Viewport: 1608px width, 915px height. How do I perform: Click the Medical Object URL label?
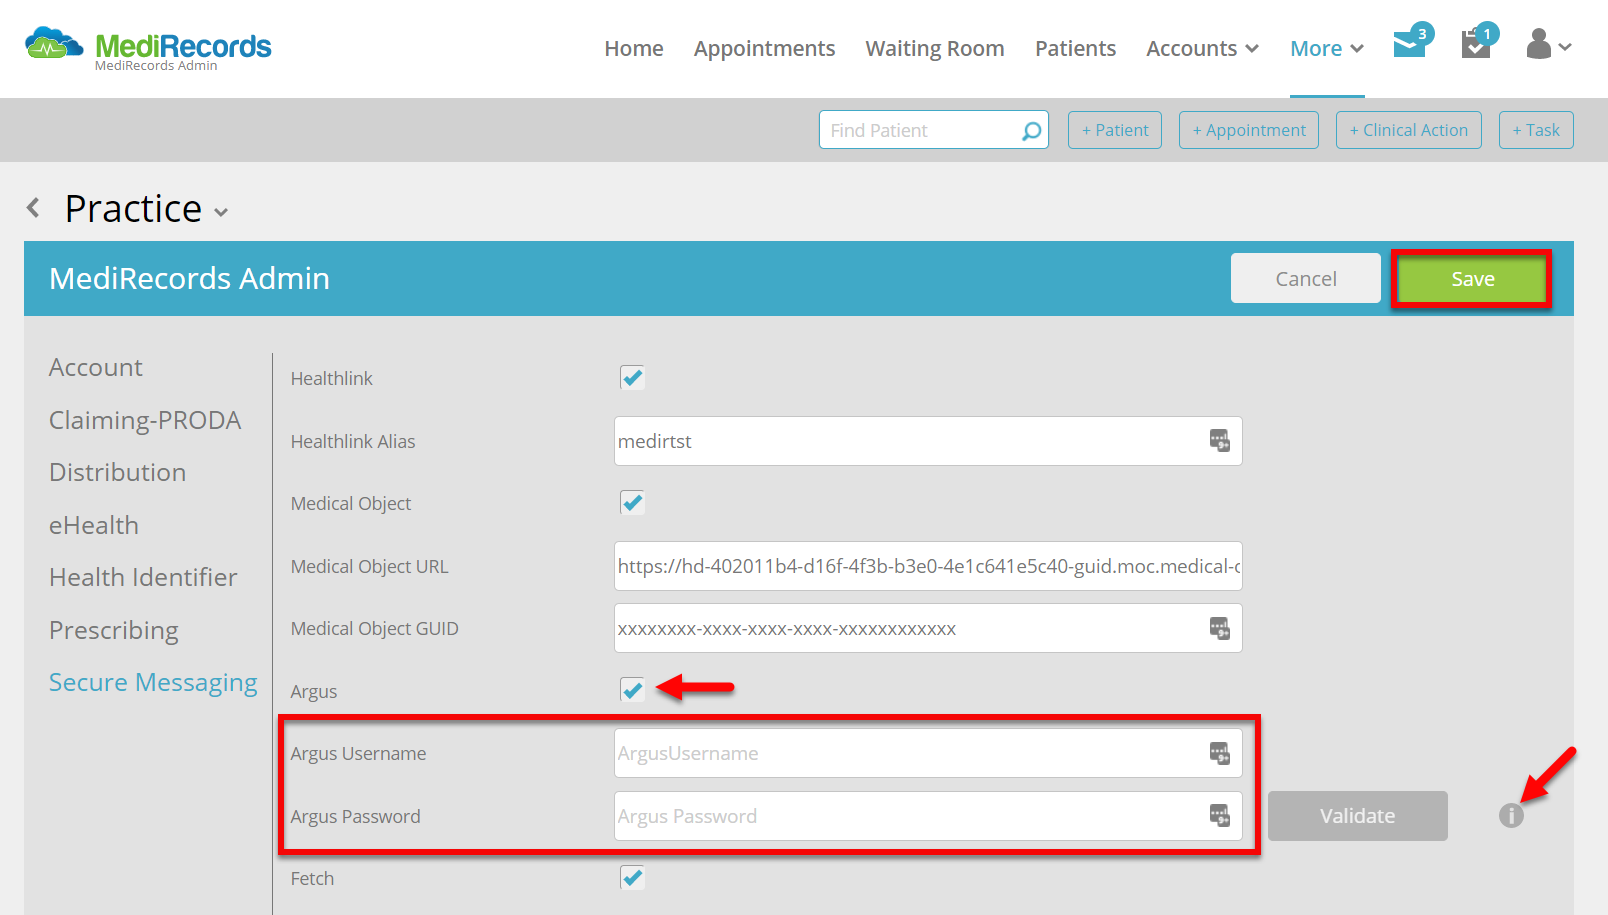(369, 566)
